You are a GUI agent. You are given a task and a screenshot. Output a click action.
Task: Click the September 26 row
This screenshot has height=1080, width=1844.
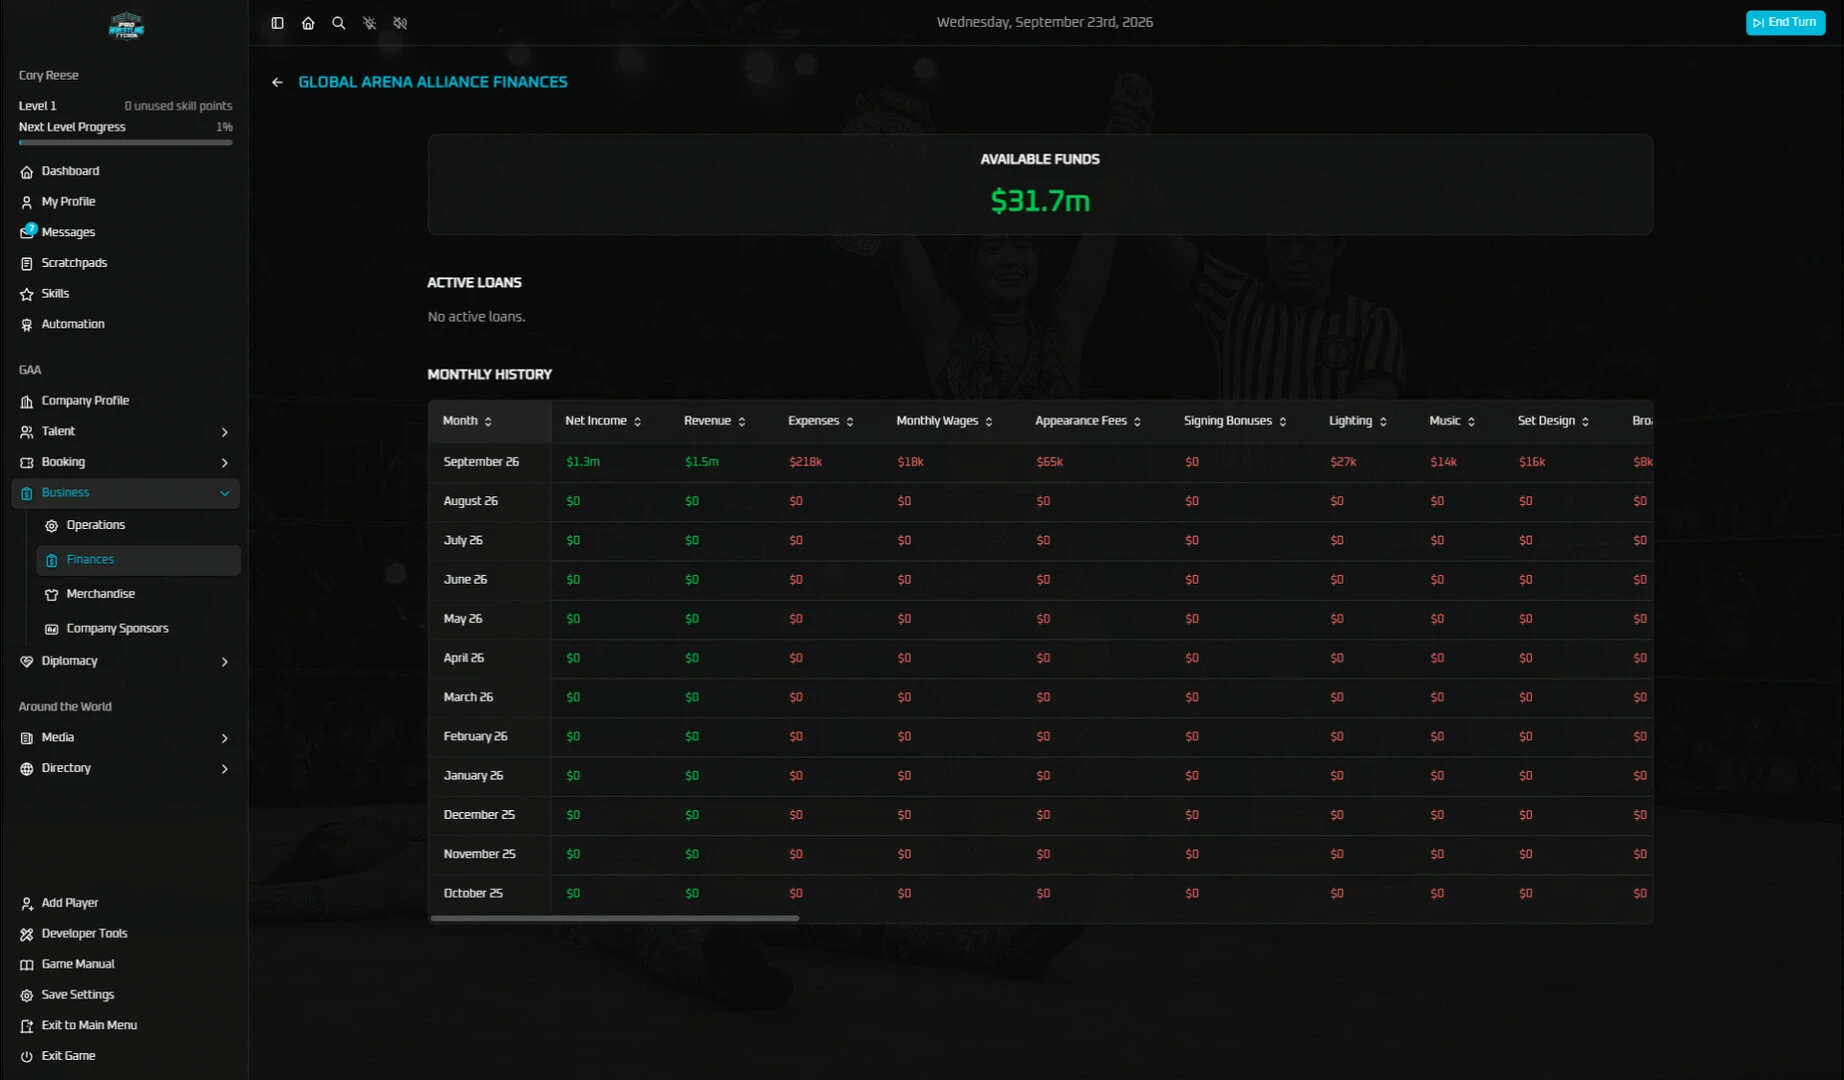click(1040, 462)
